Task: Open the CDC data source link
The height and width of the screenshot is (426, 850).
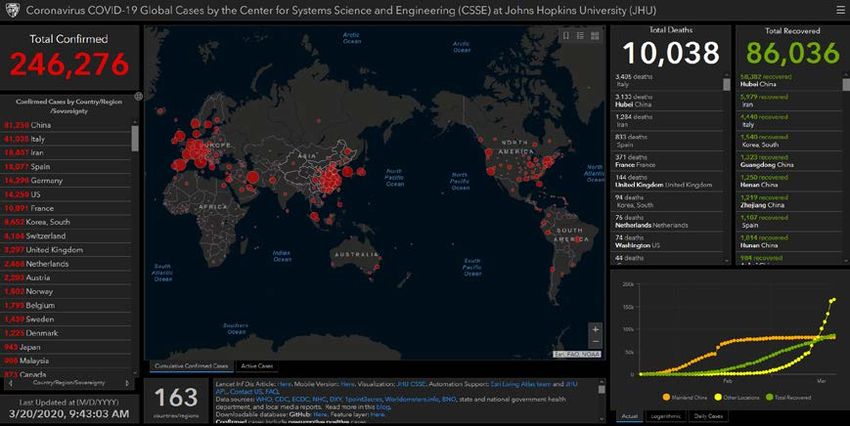Action: [281, 399]
